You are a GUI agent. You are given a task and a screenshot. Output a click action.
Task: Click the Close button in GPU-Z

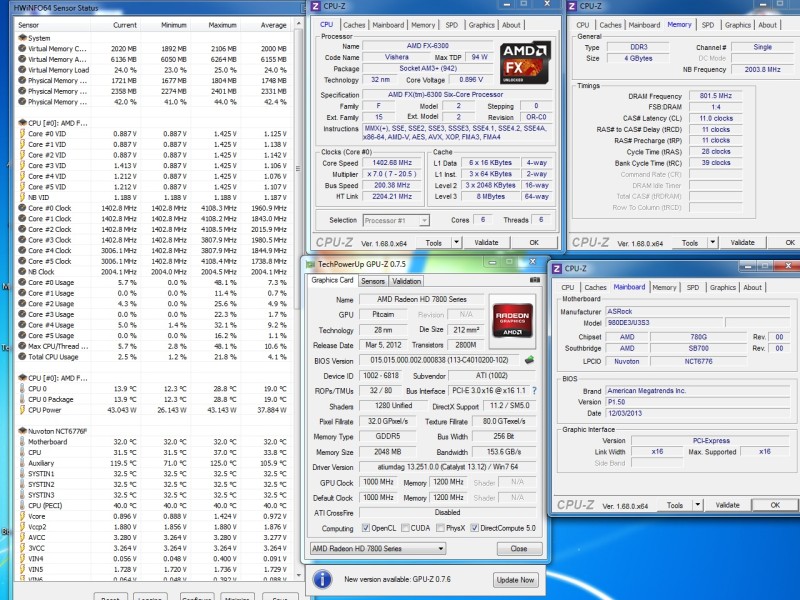pyautogui.click(x=518, y=548)
